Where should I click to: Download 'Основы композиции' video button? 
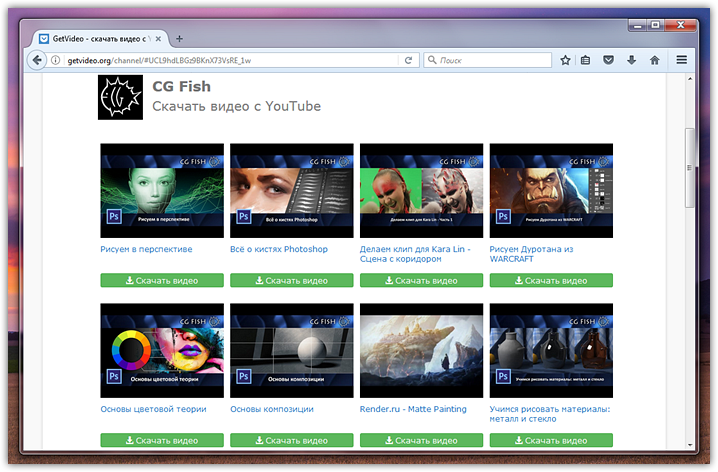[x=292, y=440]
